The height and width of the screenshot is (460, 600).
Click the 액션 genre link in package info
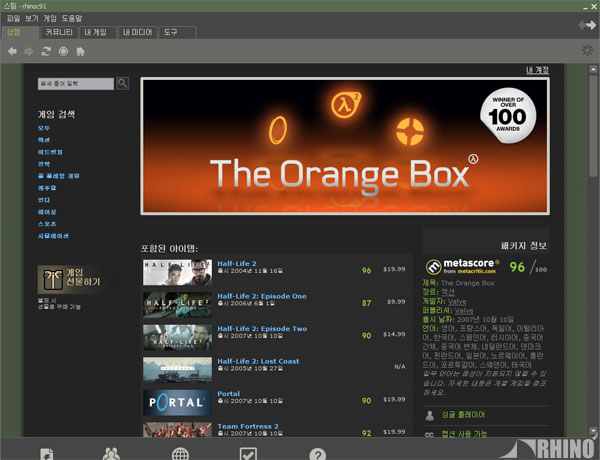coord(448,292)
